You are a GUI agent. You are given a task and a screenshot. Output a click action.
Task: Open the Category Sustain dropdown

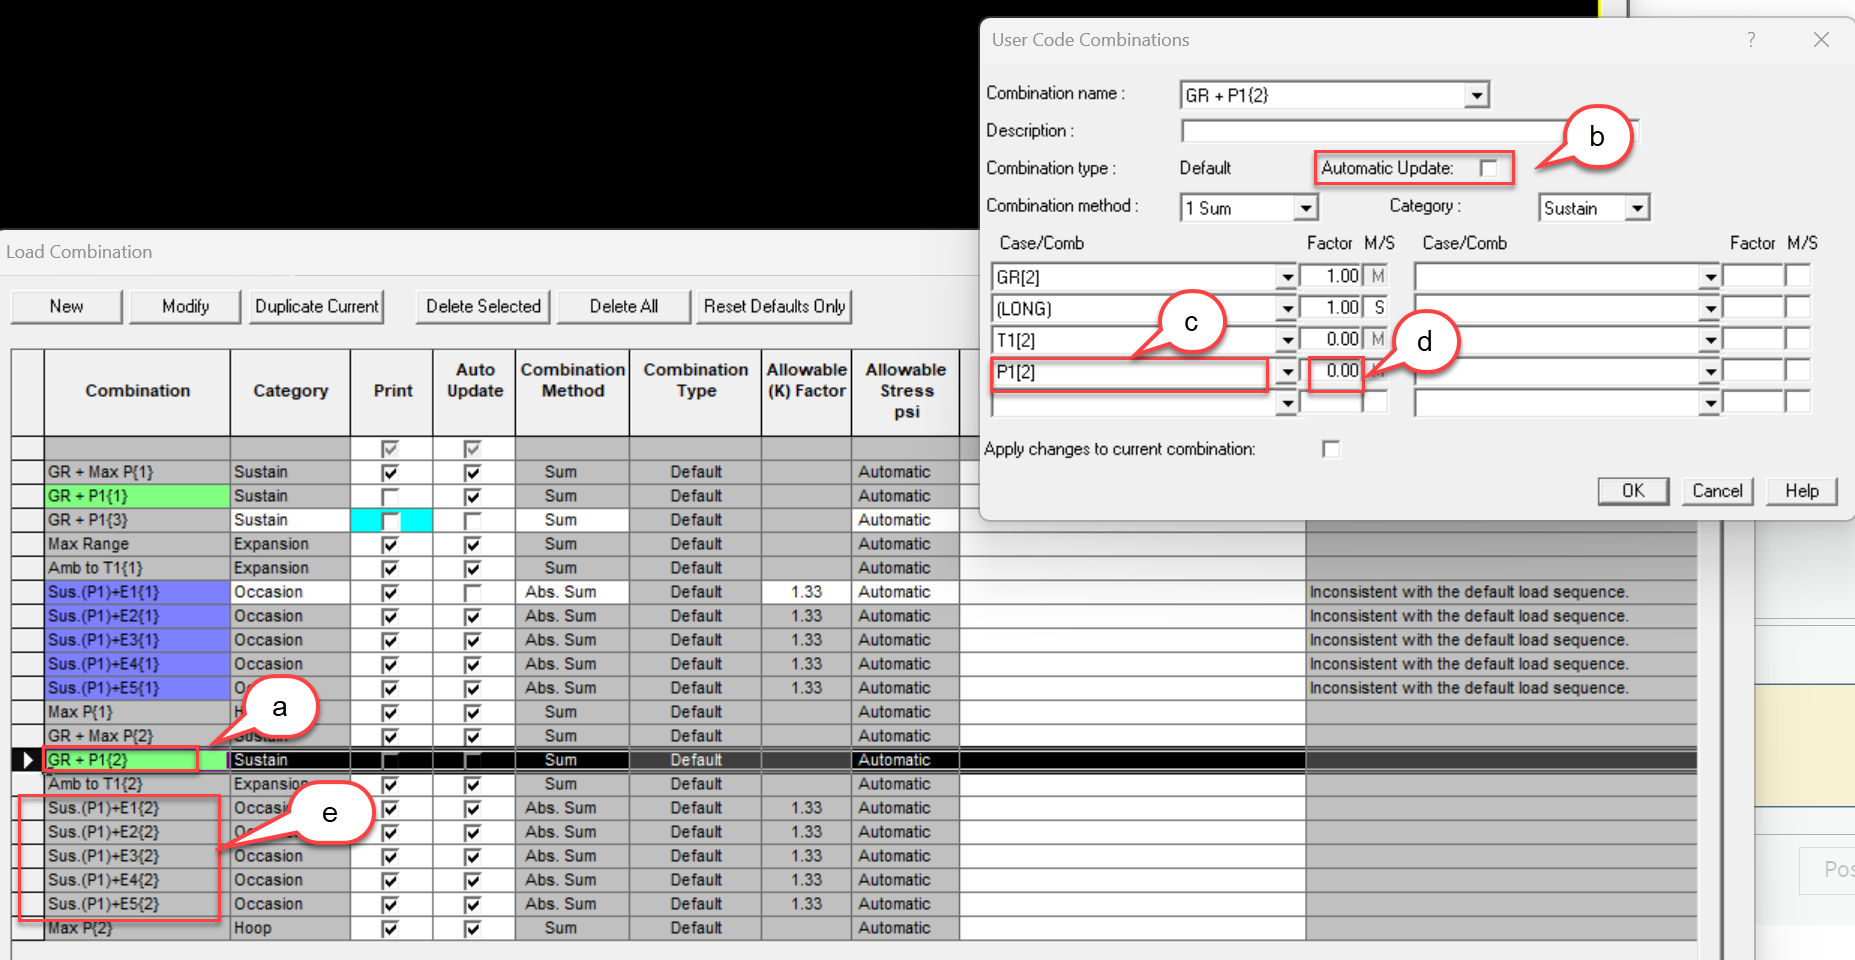1636,208
